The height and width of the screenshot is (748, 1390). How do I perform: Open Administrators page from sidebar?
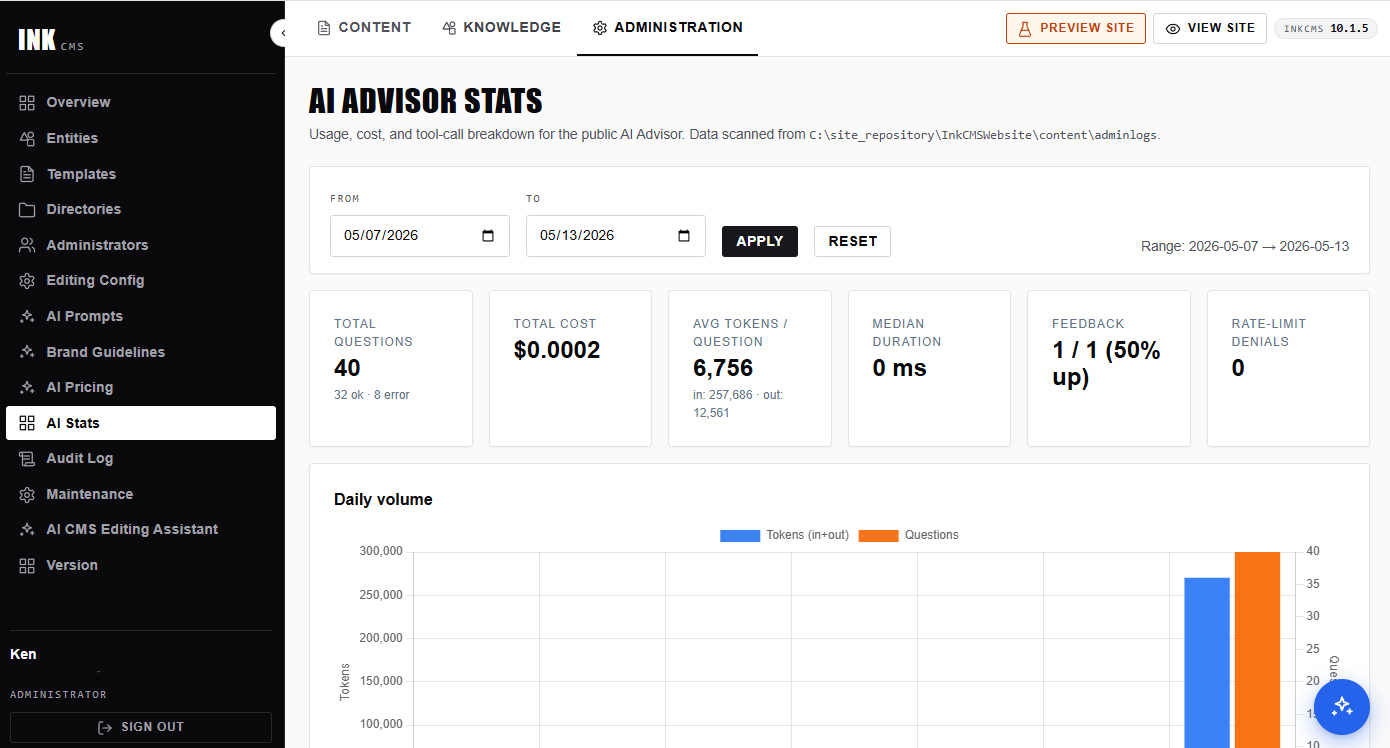point(141,245)
